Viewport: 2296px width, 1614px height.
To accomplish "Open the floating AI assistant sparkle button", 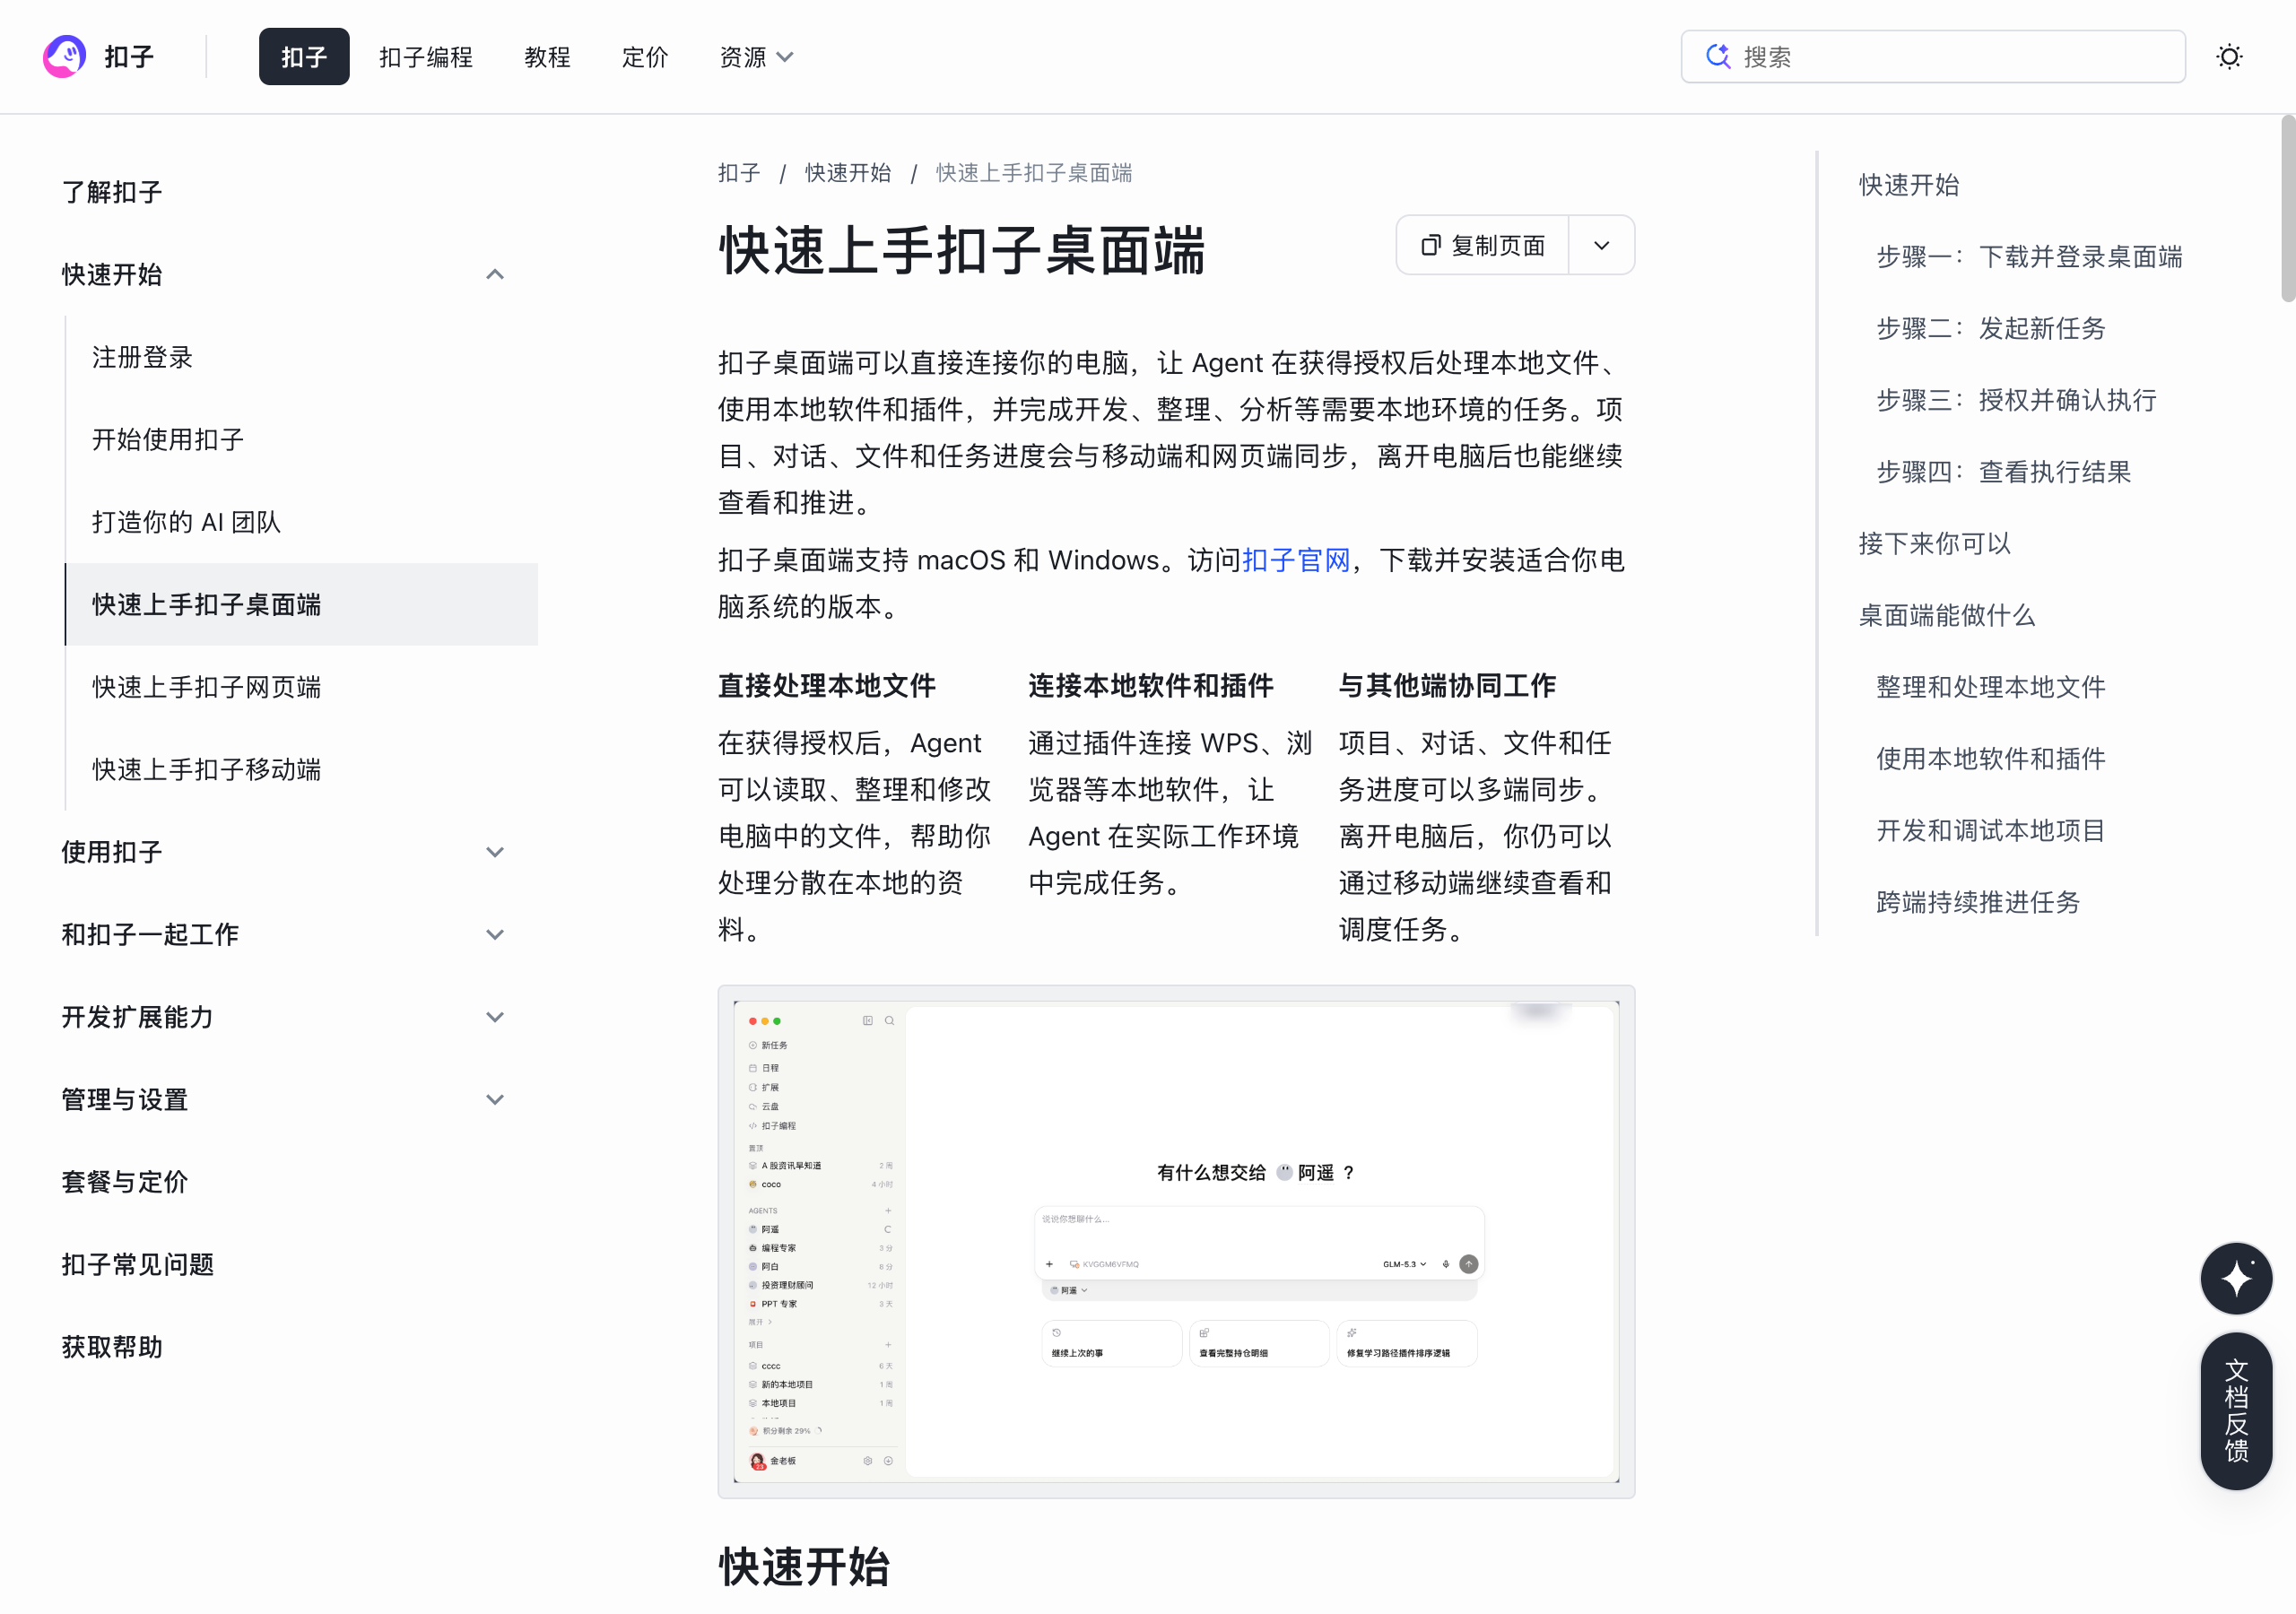I will [2236, 1278].
